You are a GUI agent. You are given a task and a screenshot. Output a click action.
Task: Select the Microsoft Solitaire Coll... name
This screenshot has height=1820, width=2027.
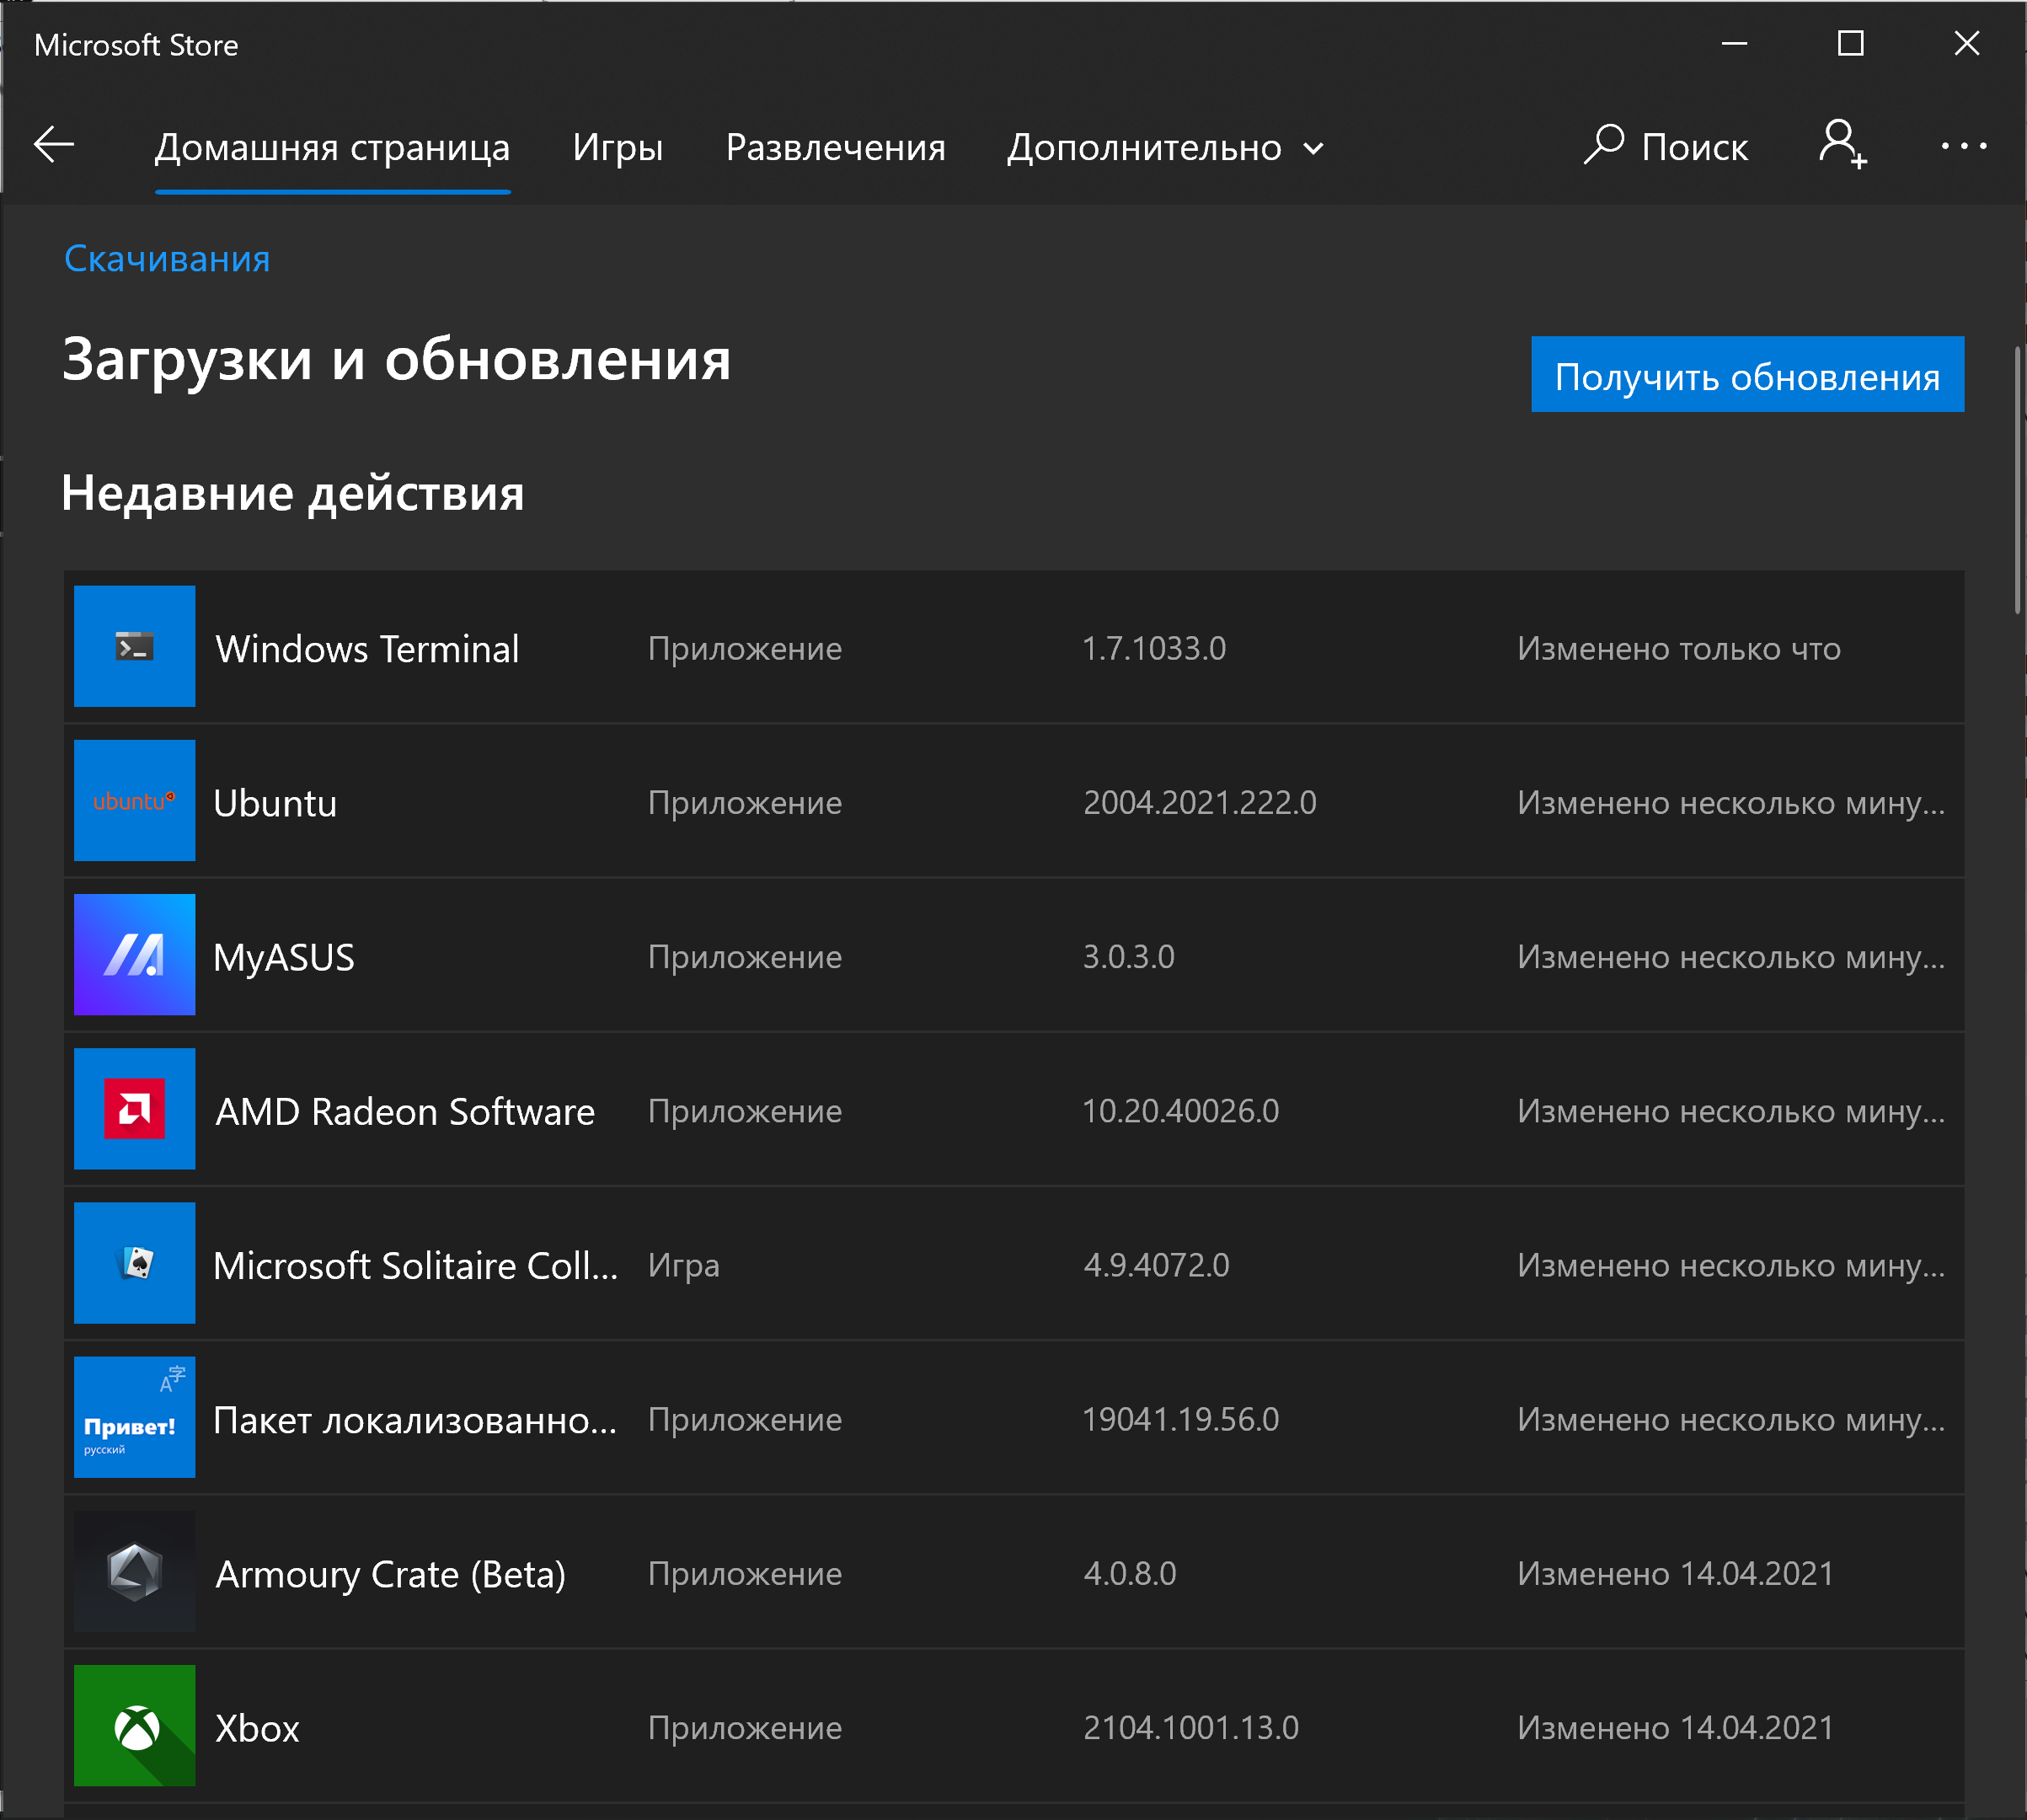pos(416,1266)
